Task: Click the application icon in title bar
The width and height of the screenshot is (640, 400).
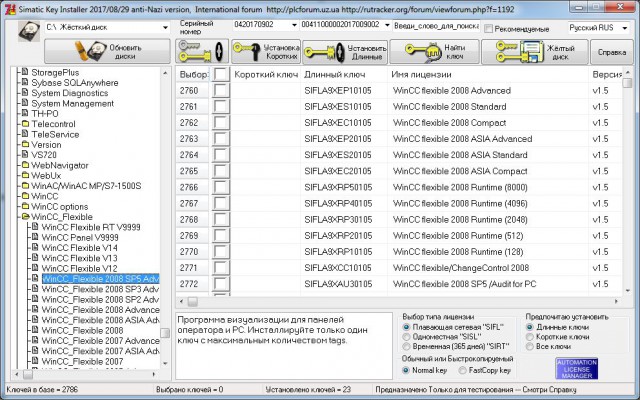Action: pyautogui.click(x=10, y=9)
